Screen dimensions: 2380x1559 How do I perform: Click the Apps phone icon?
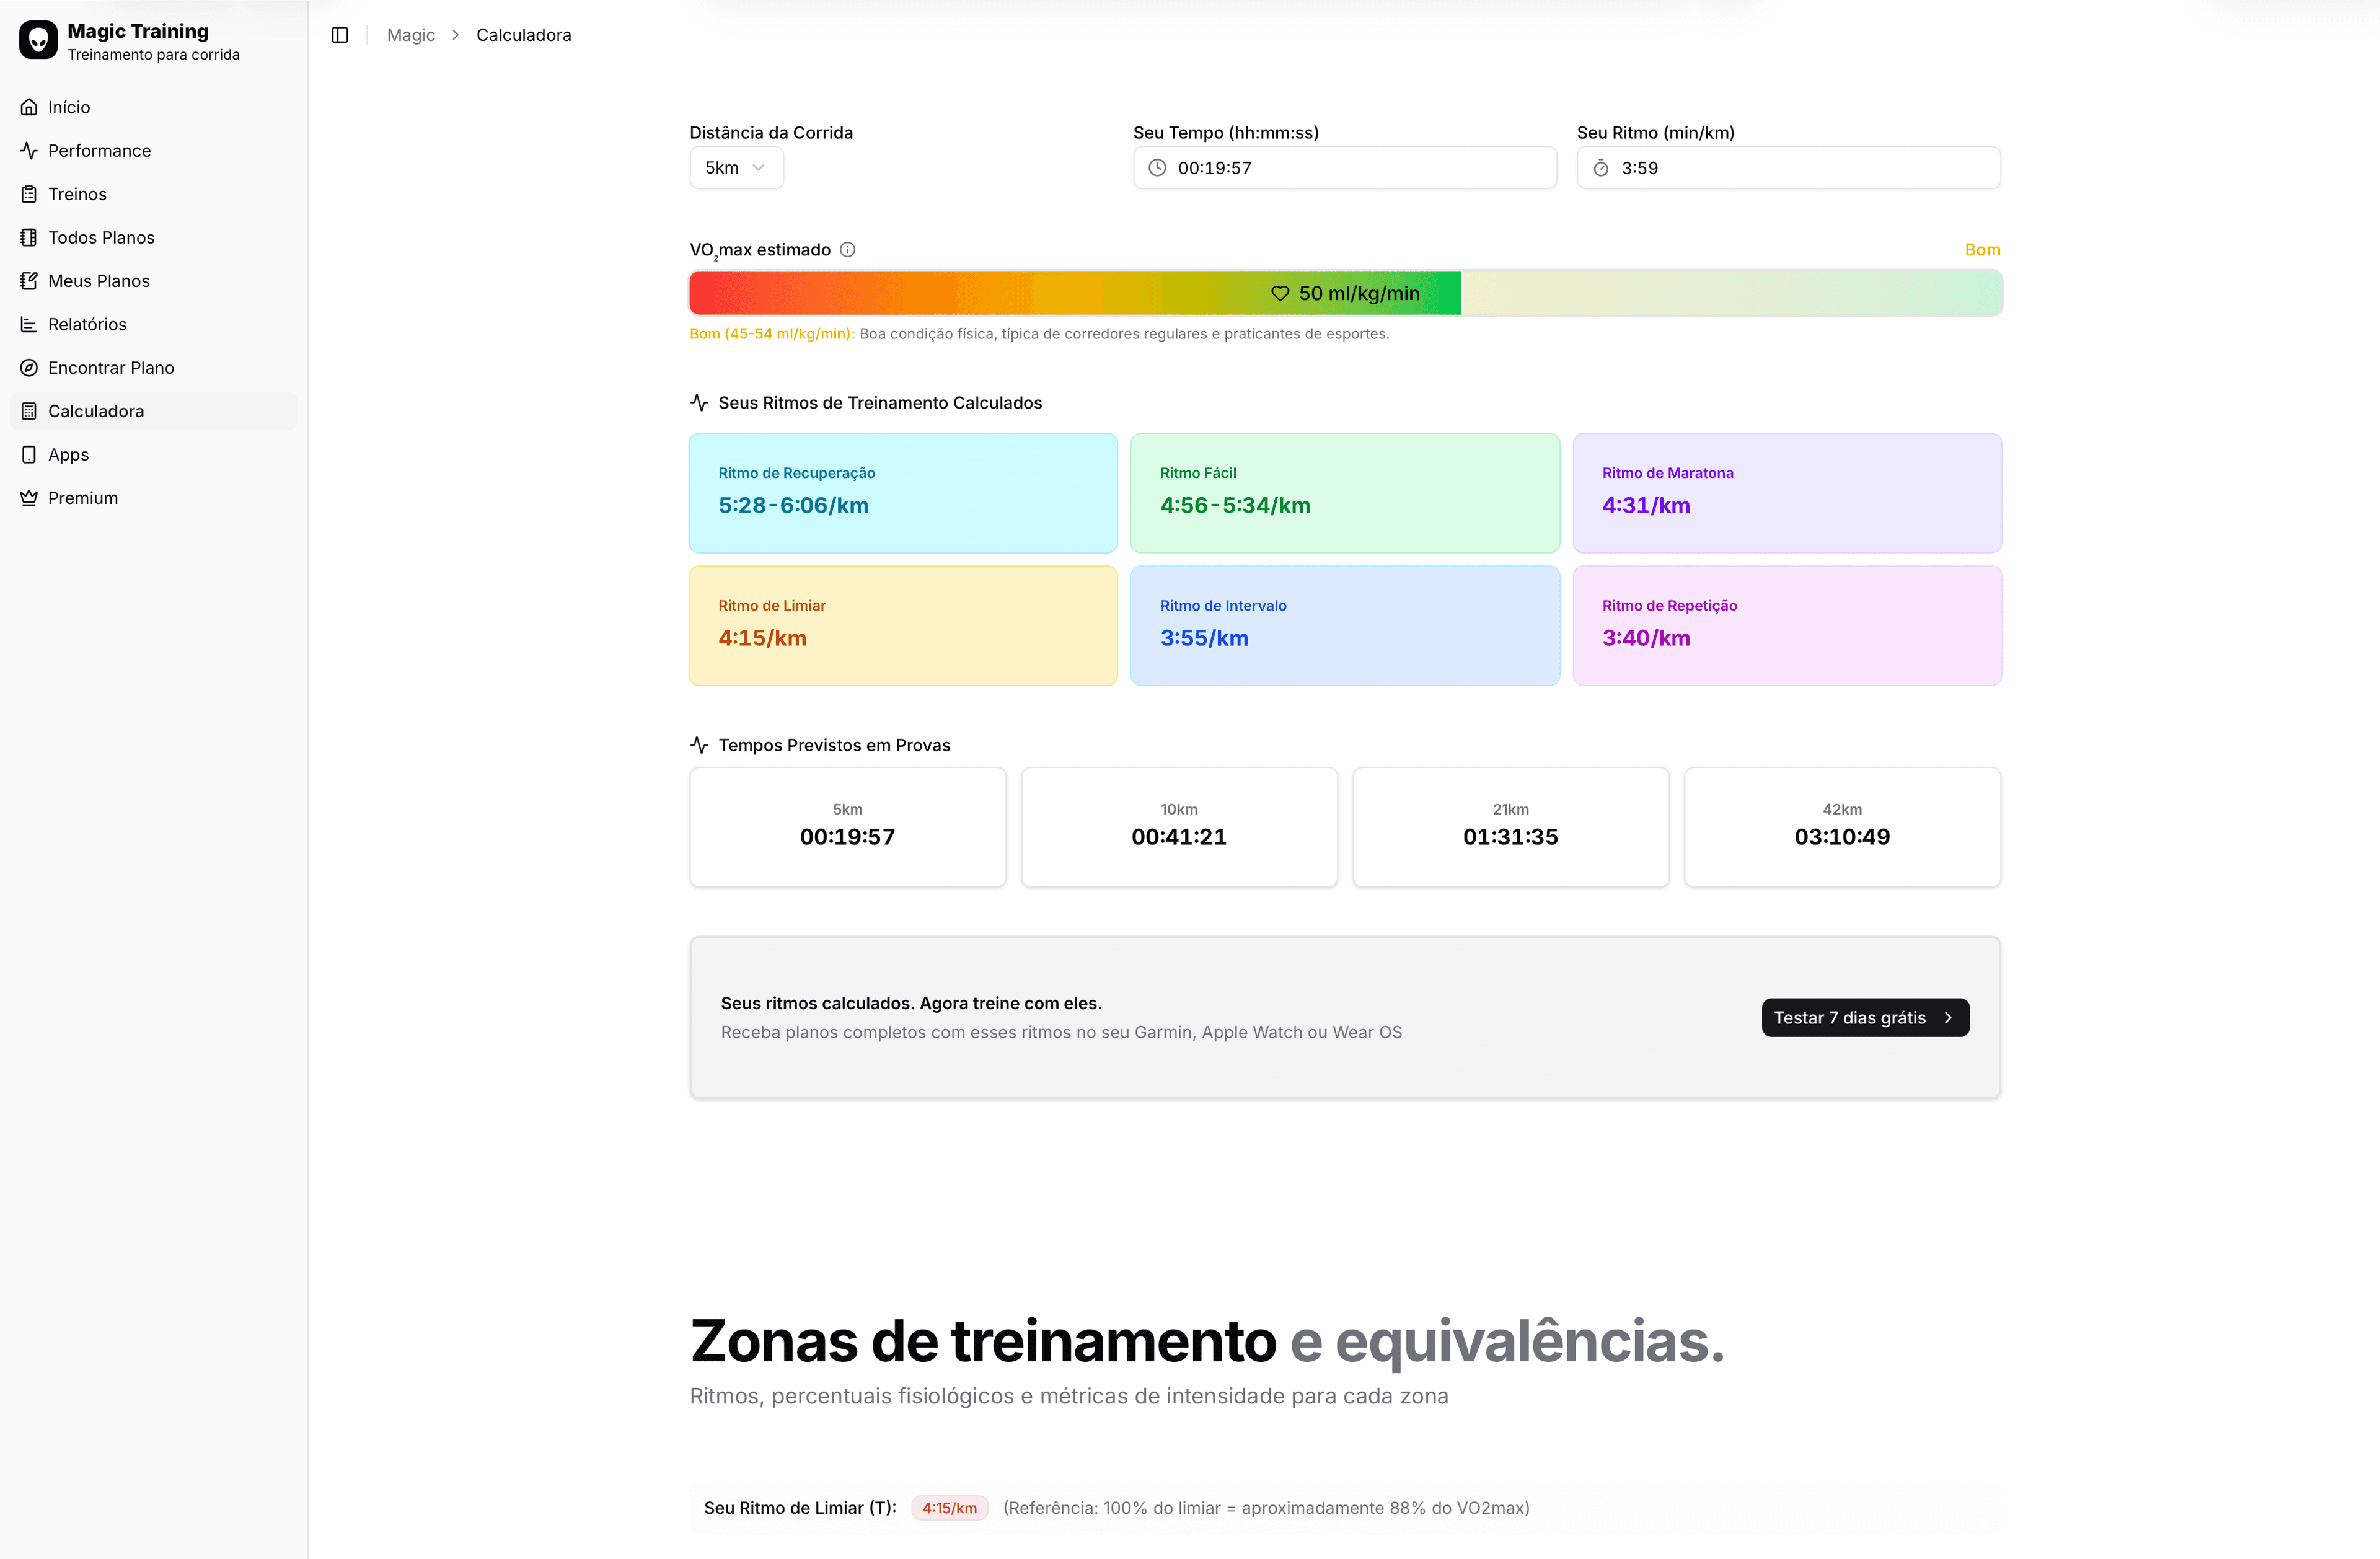(x=29, y=454)
